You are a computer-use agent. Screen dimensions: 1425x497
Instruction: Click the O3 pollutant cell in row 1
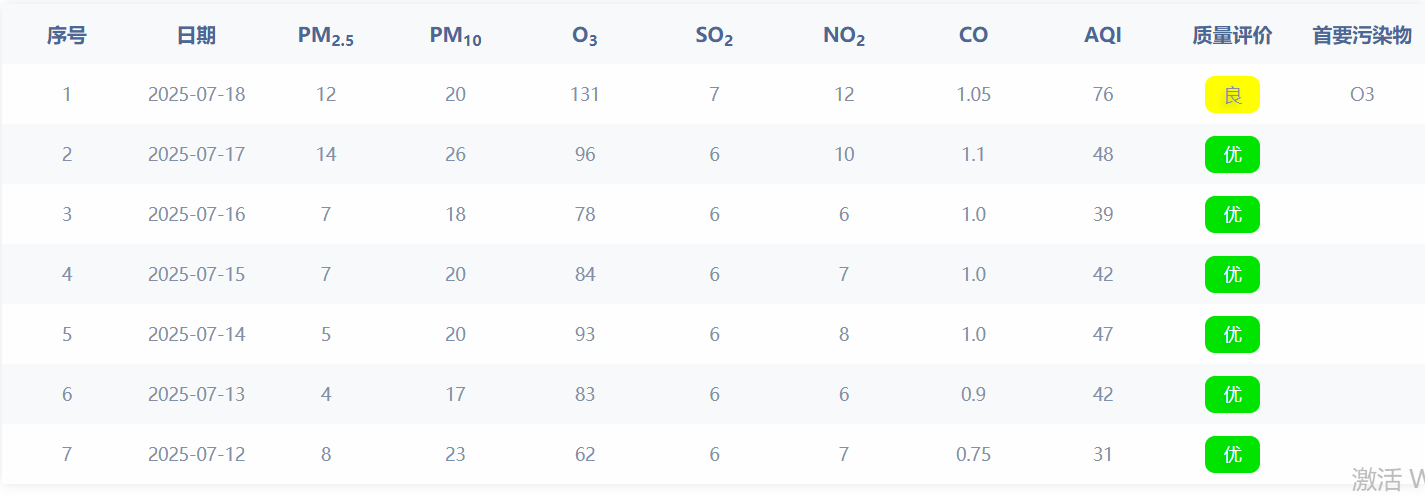pyautogui.click(x=1362, y=95)
